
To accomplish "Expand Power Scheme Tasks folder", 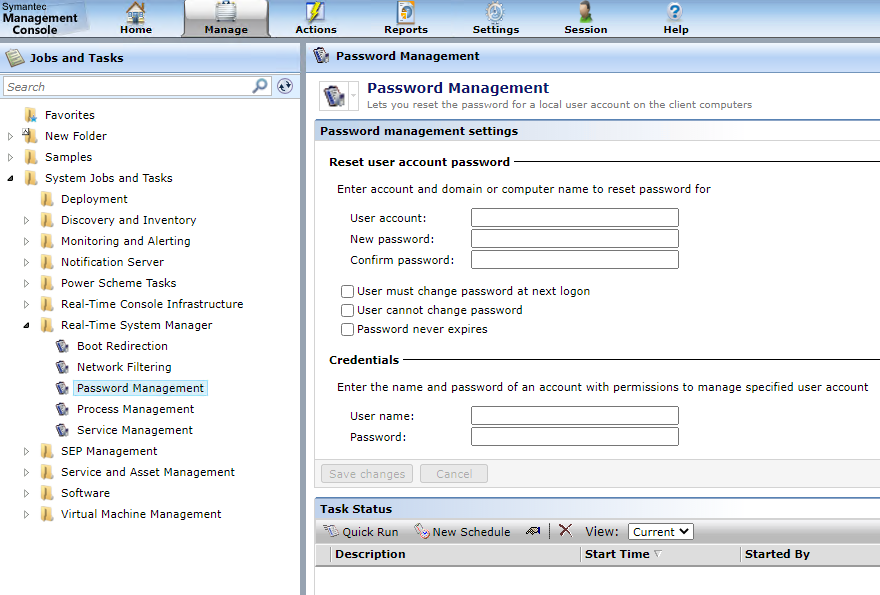I will [26, 283].
